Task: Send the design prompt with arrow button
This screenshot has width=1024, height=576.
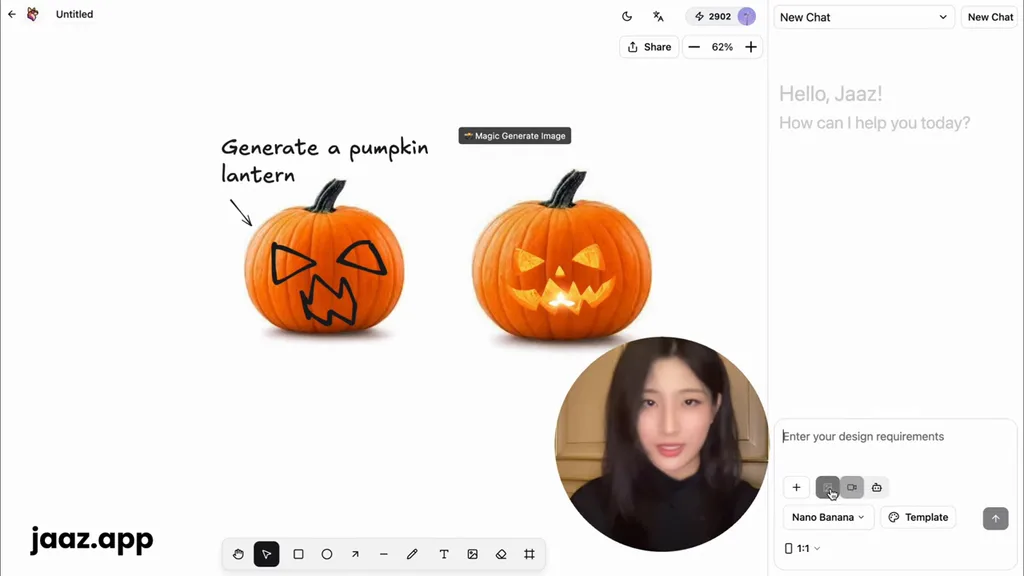Action: (995, 519)
